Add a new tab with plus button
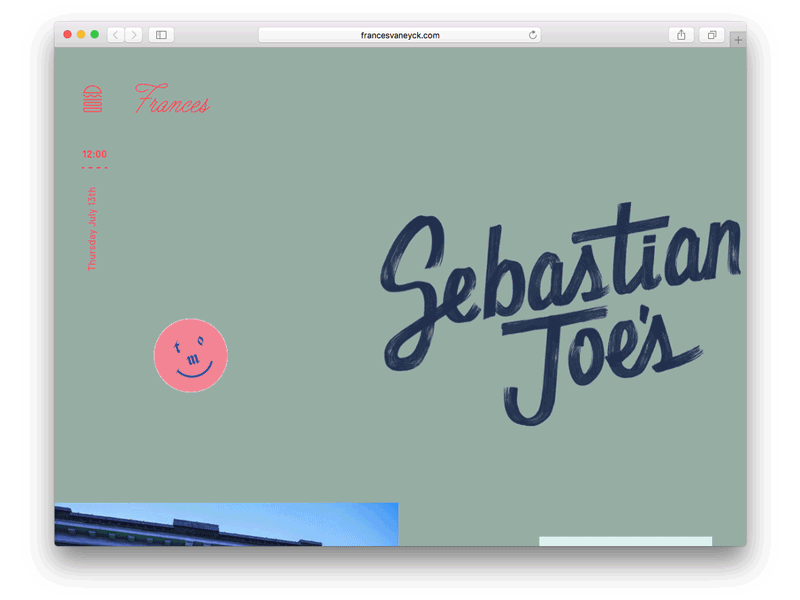This screenshot has height=600, width=800. (x=738, y=40)
